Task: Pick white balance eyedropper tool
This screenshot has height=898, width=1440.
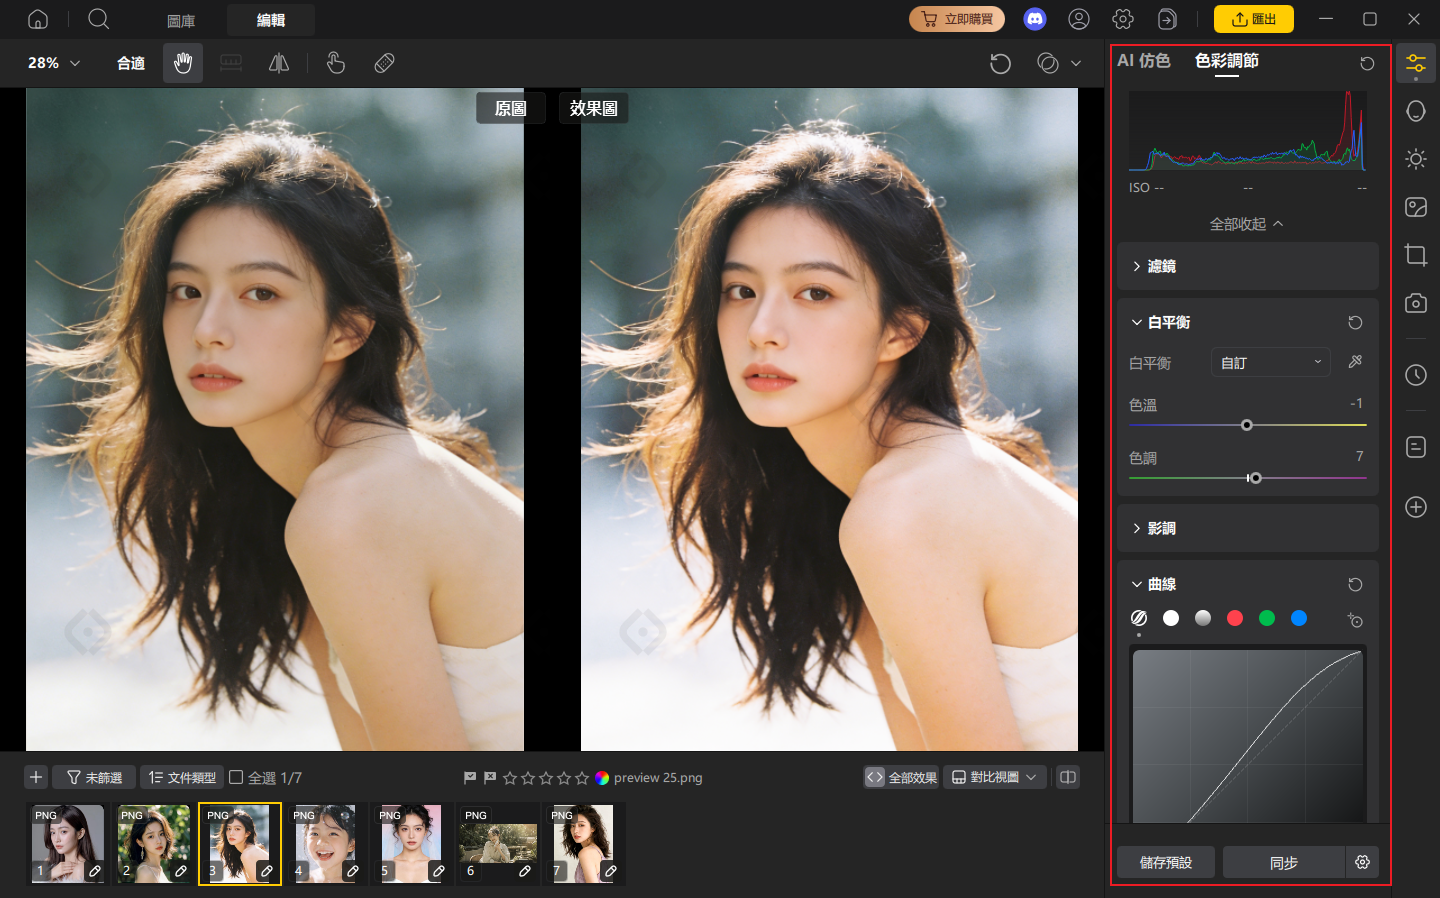Action: 1355,362
